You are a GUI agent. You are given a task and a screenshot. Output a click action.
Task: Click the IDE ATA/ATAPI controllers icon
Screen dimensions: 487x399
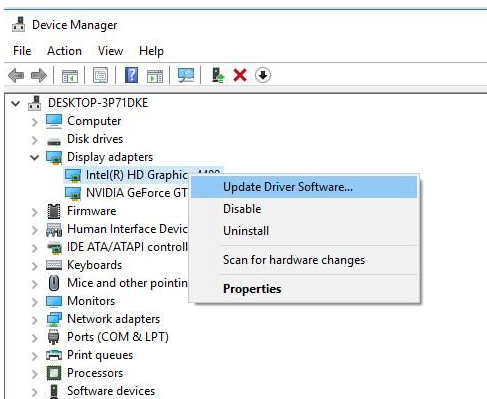(x=54, y=247)
